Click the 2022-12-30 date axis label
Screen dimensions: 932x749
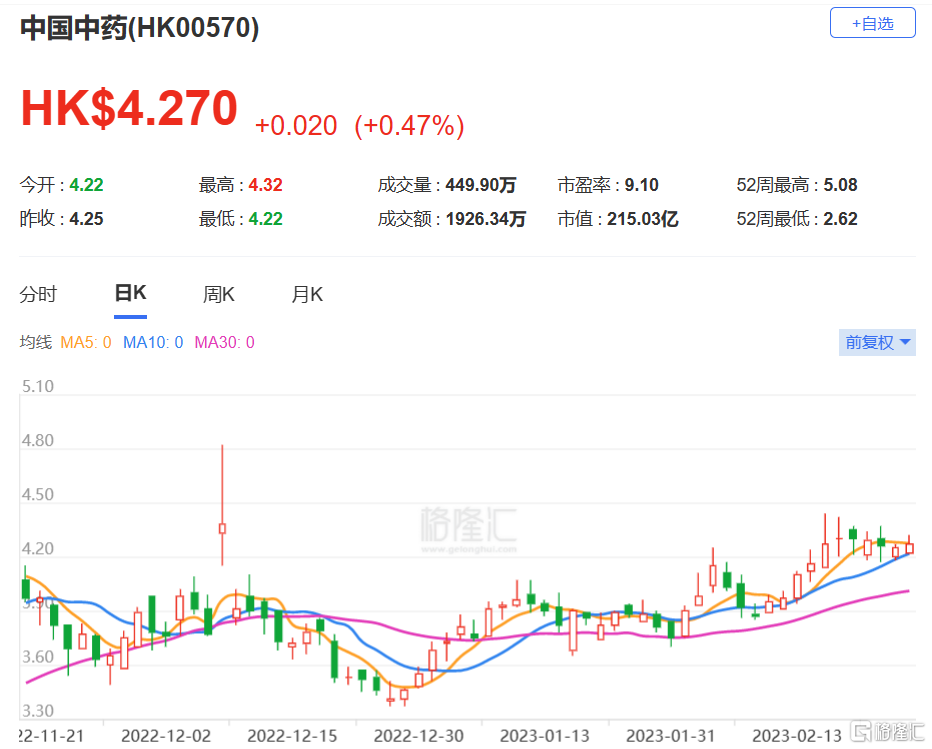(x=418, y=736)
